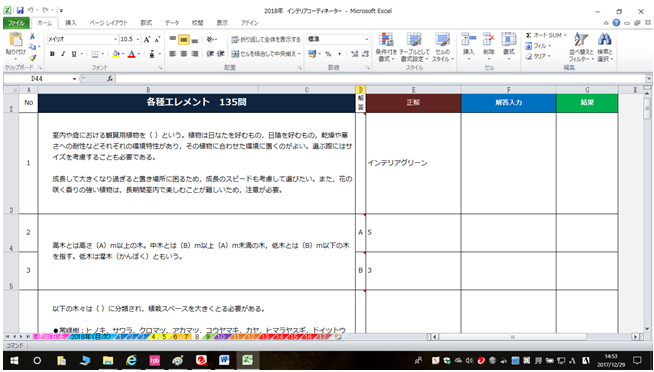The width and height of the screenshot is (654, 372).
Task: Open Internet Explorer from the taskbar
Action: coord(131,360)
